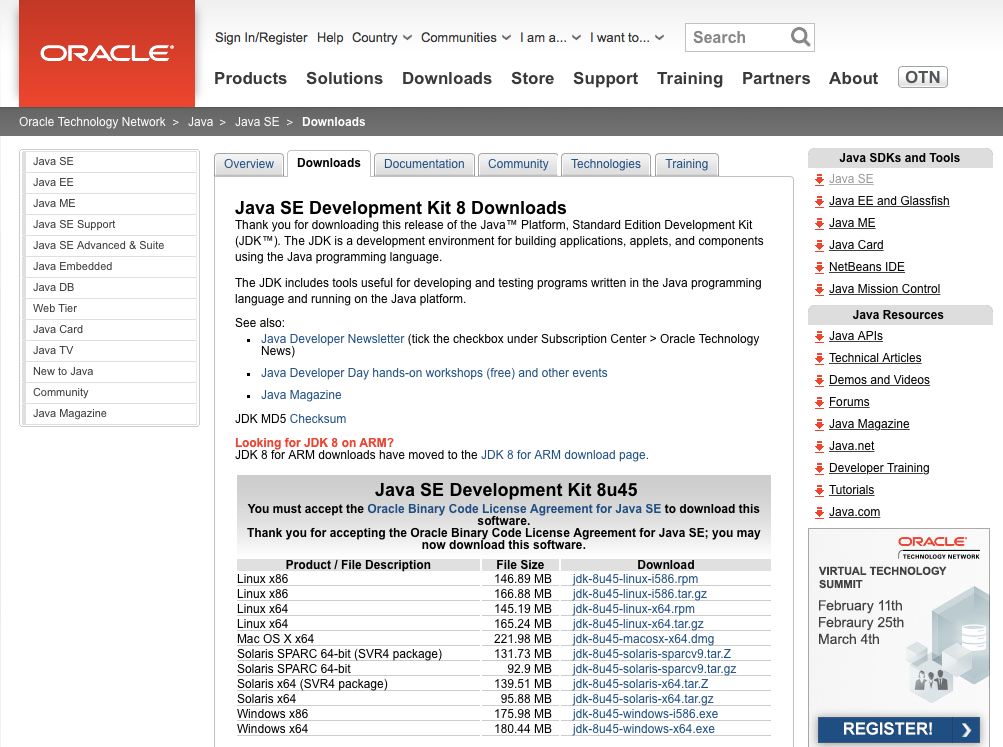Download jdk-8u45-windows-x64.exe

(x=644, y=728)
